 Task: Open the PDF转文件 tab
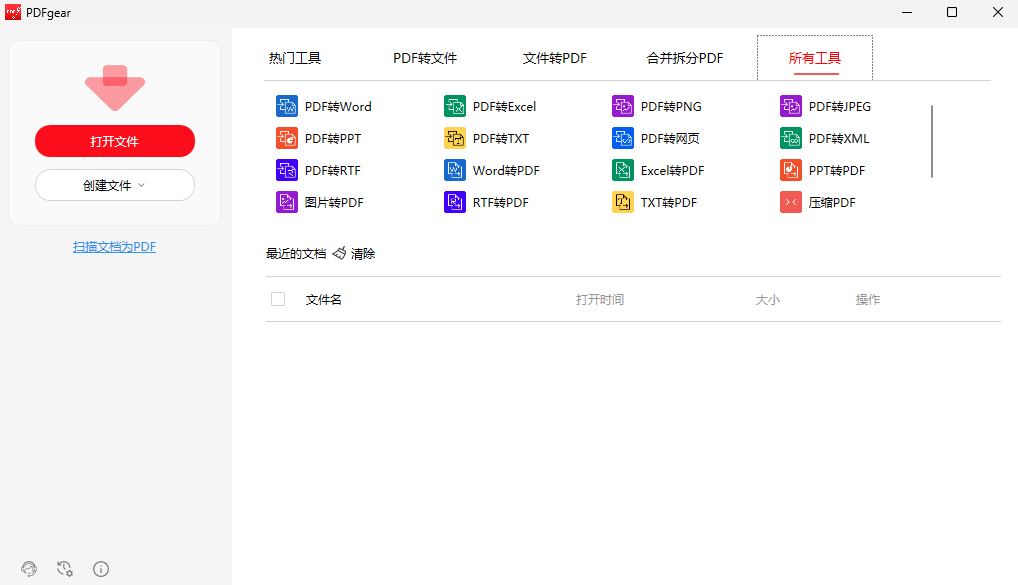(x=424, y=58)
